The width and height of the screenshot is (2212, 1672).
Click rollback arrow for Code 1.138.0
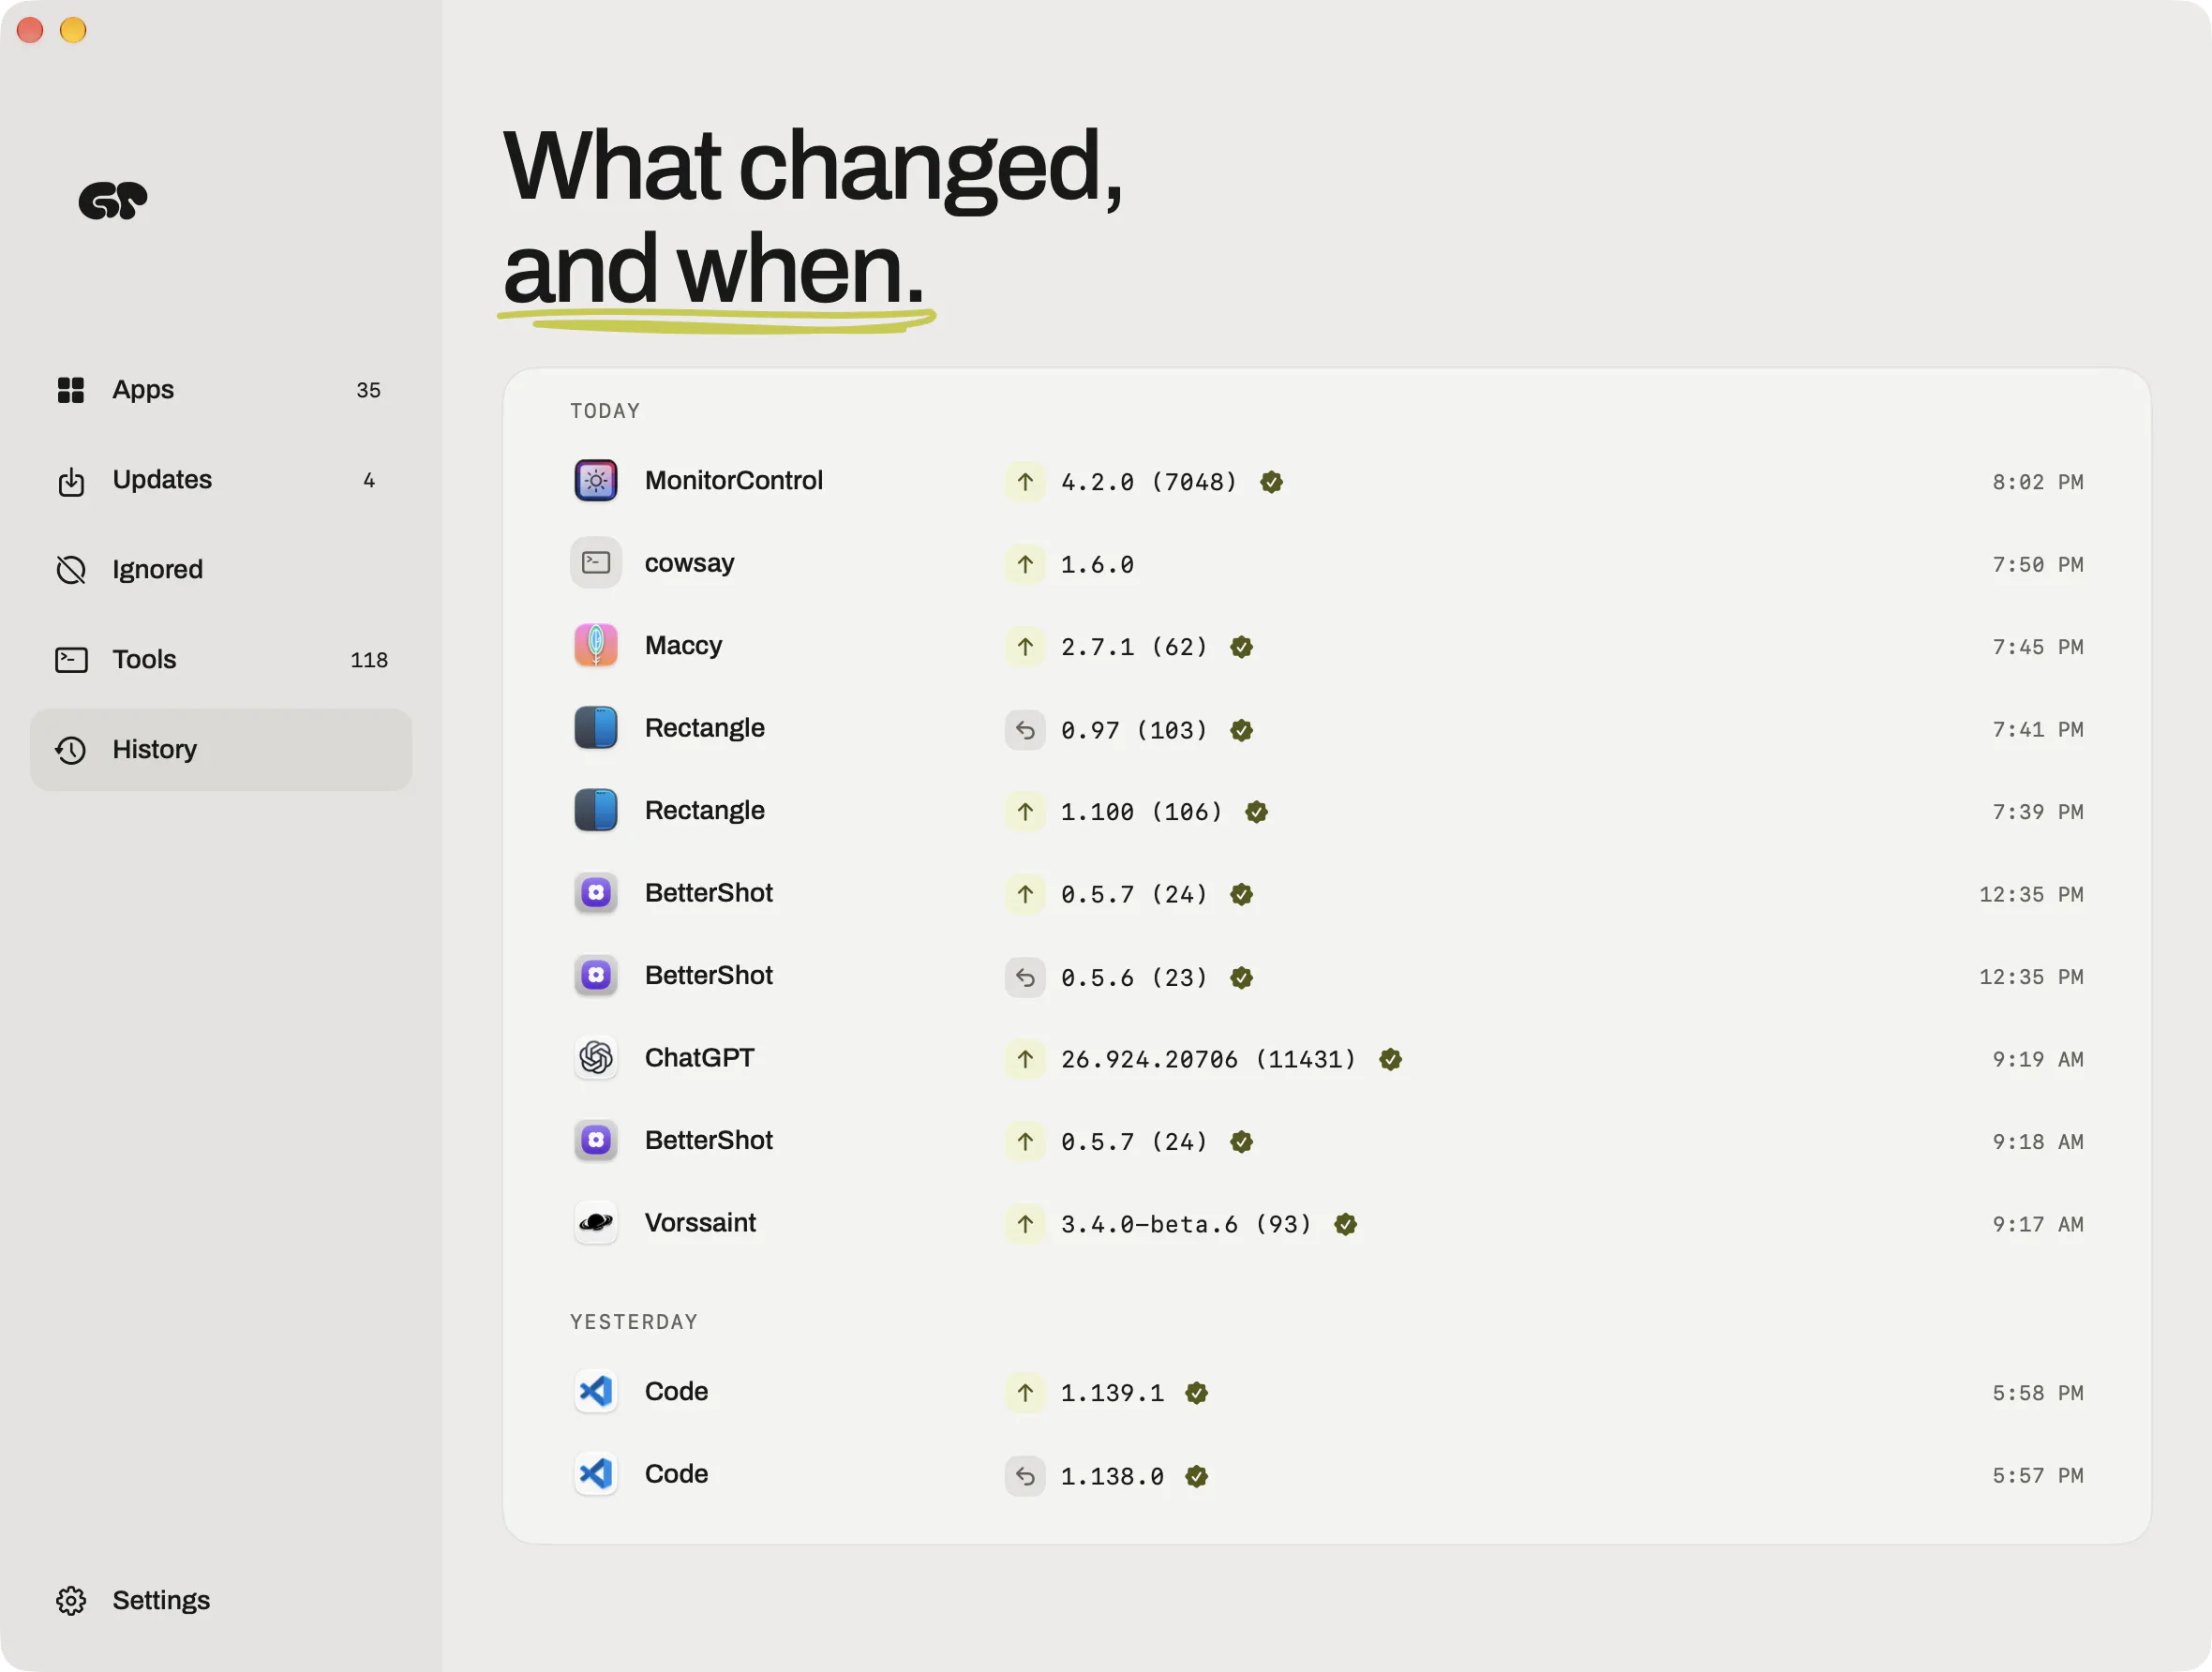1025,1476
